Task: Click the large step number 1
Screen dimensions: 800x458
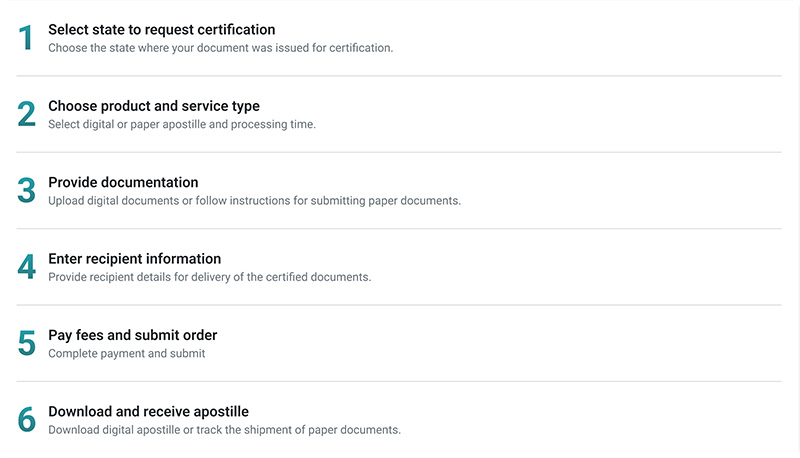Action: [27, 38]
